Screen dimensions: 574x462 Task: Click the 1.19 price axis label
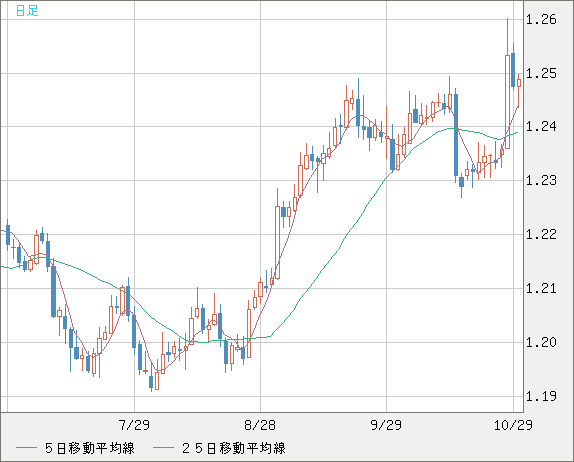(x=541, y=396)
